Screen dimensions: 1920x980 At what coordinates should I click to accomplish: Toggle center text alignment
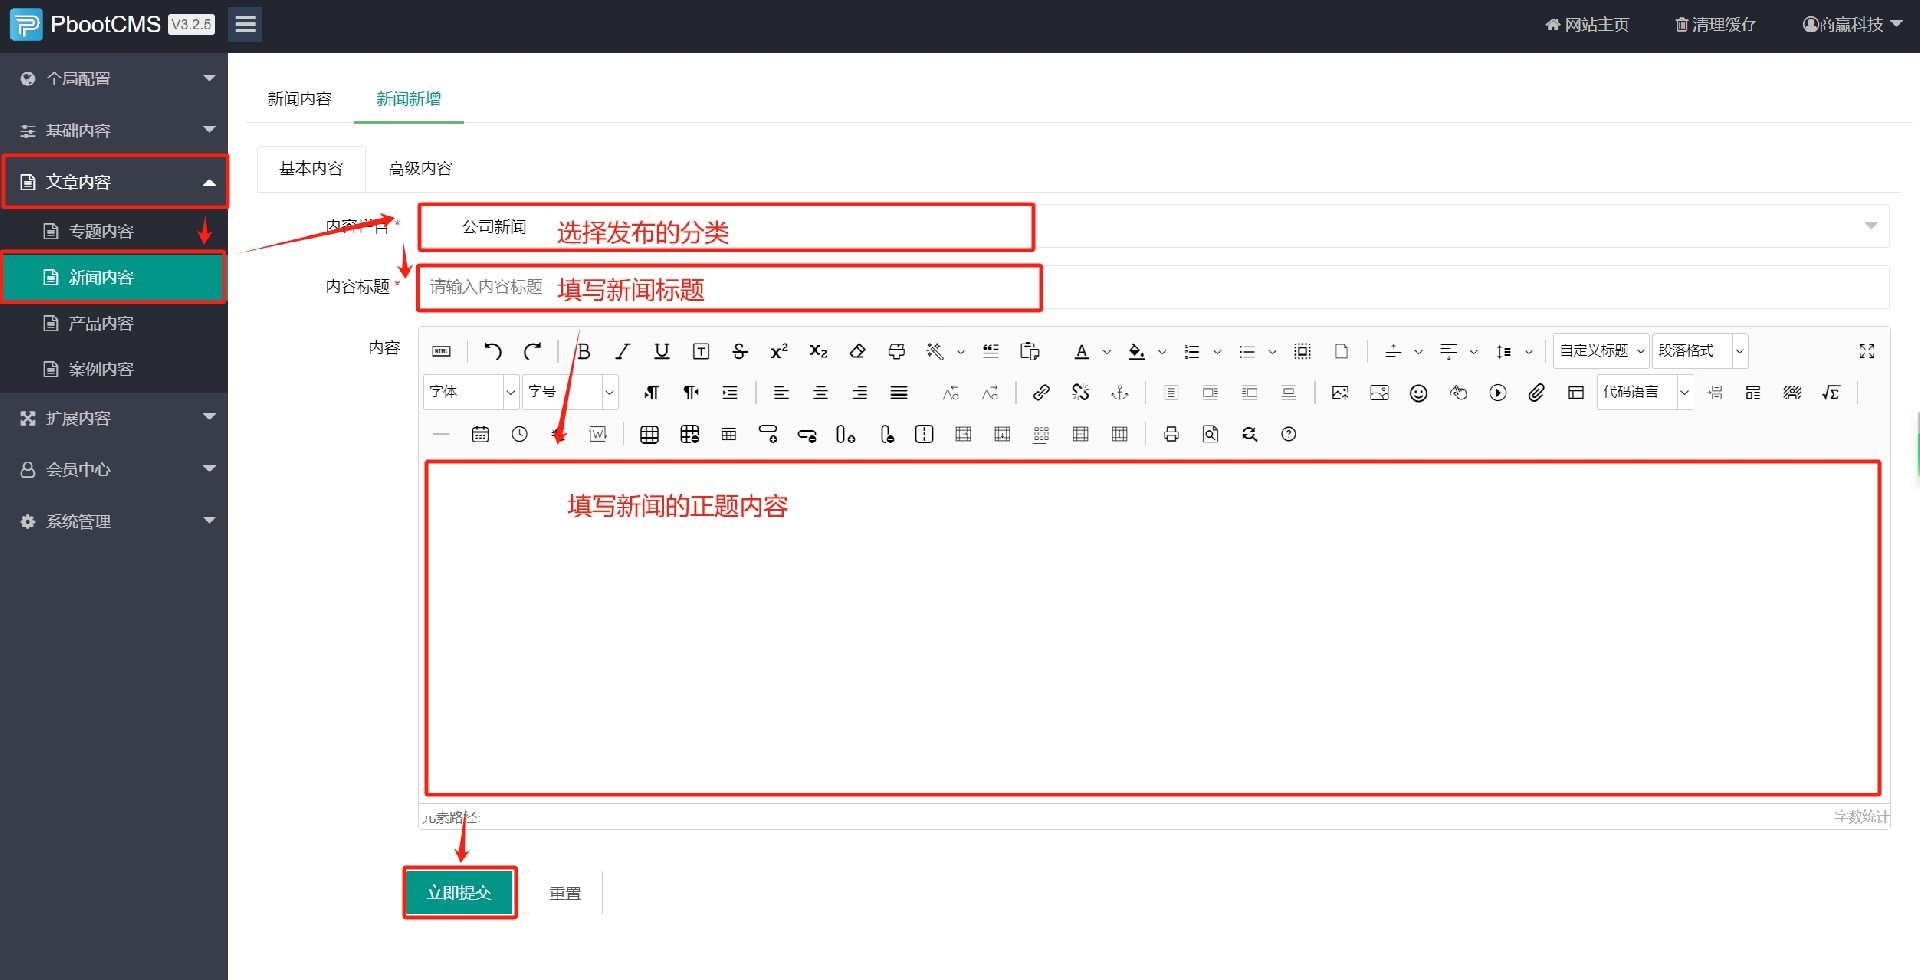(x=820, y=393)
